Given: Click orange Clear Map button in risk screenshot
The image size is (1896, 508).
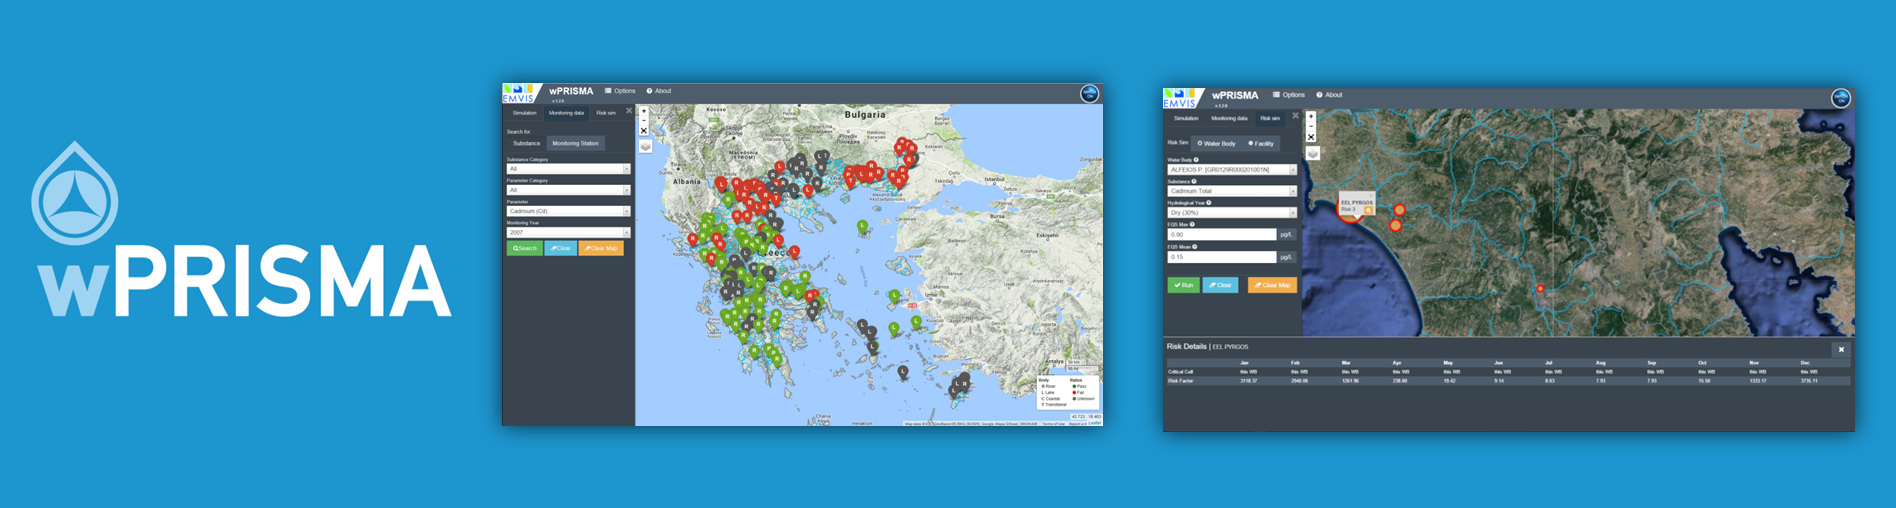Looking at the screenshot, I should tap(1272, 285).
